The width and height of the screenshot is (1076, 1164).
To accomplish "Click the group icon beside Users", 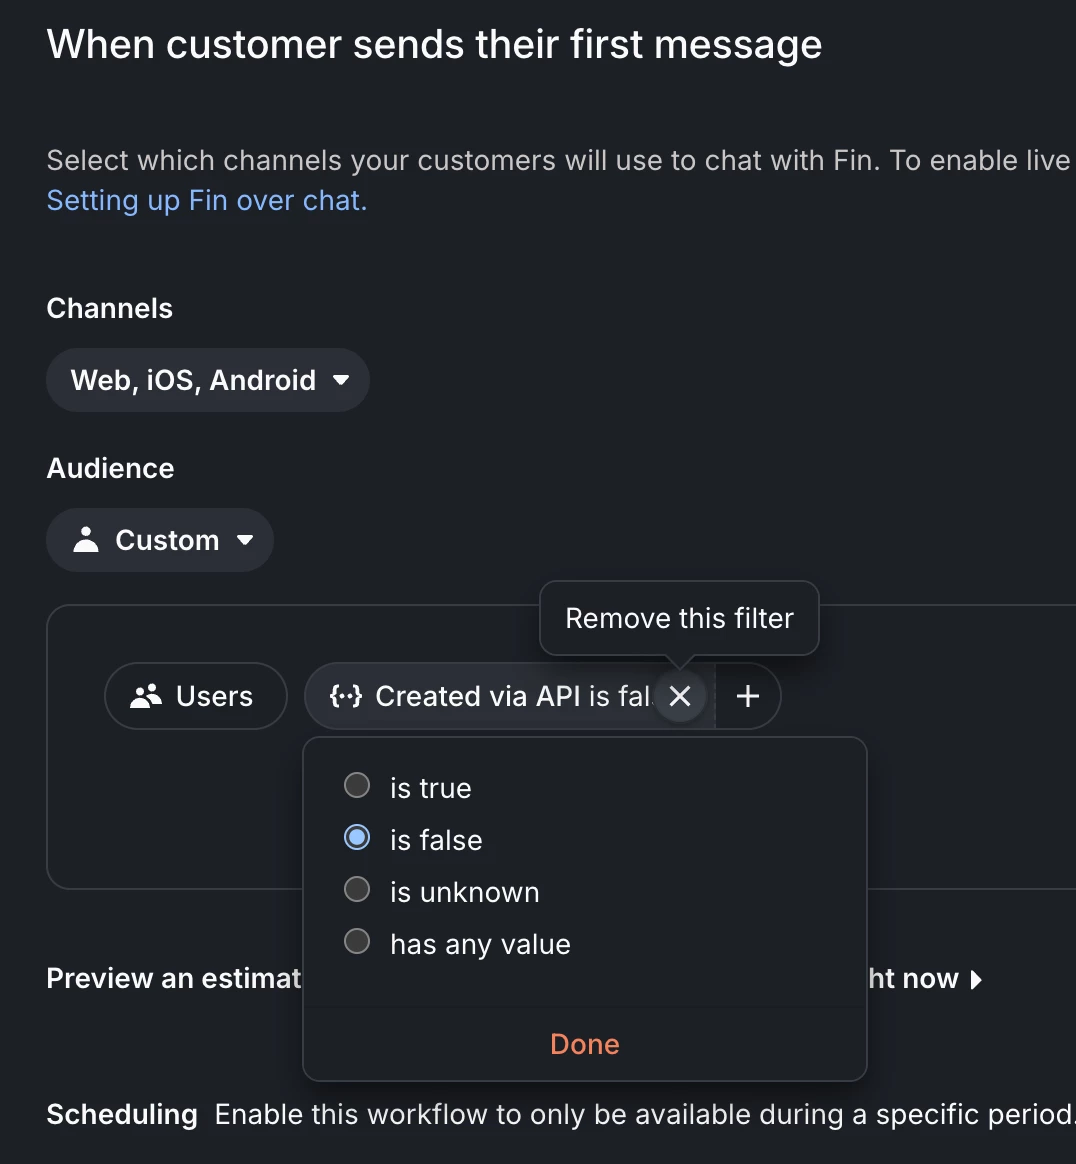I will tap(146, 696).
